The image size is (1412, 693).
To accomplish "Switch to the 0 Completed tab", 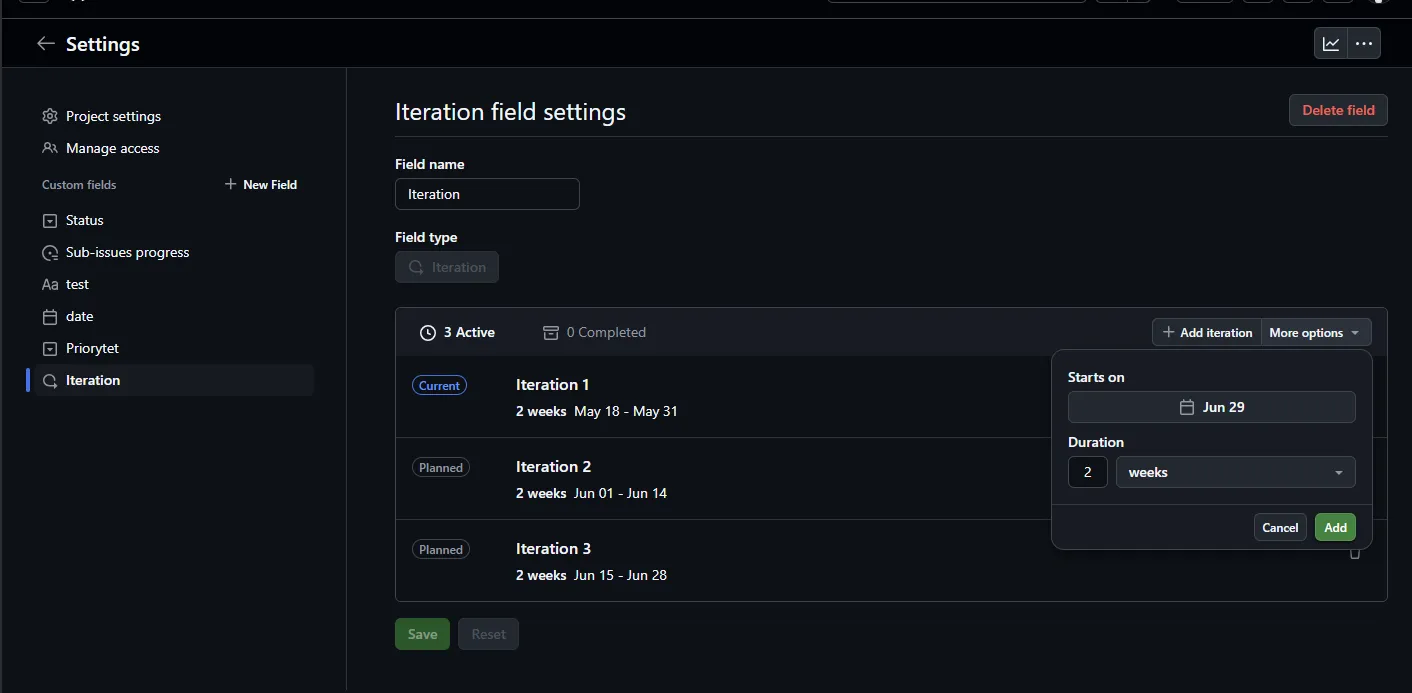I will tap(594, 332).
